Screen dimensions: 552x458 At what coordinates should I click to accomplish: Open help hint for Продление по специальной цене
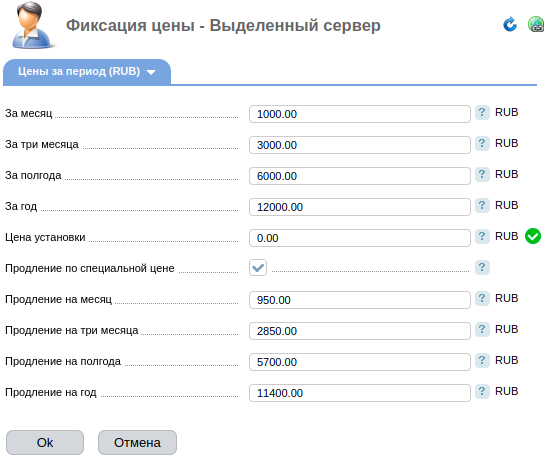pyautogui.click(x=482, y=268)
